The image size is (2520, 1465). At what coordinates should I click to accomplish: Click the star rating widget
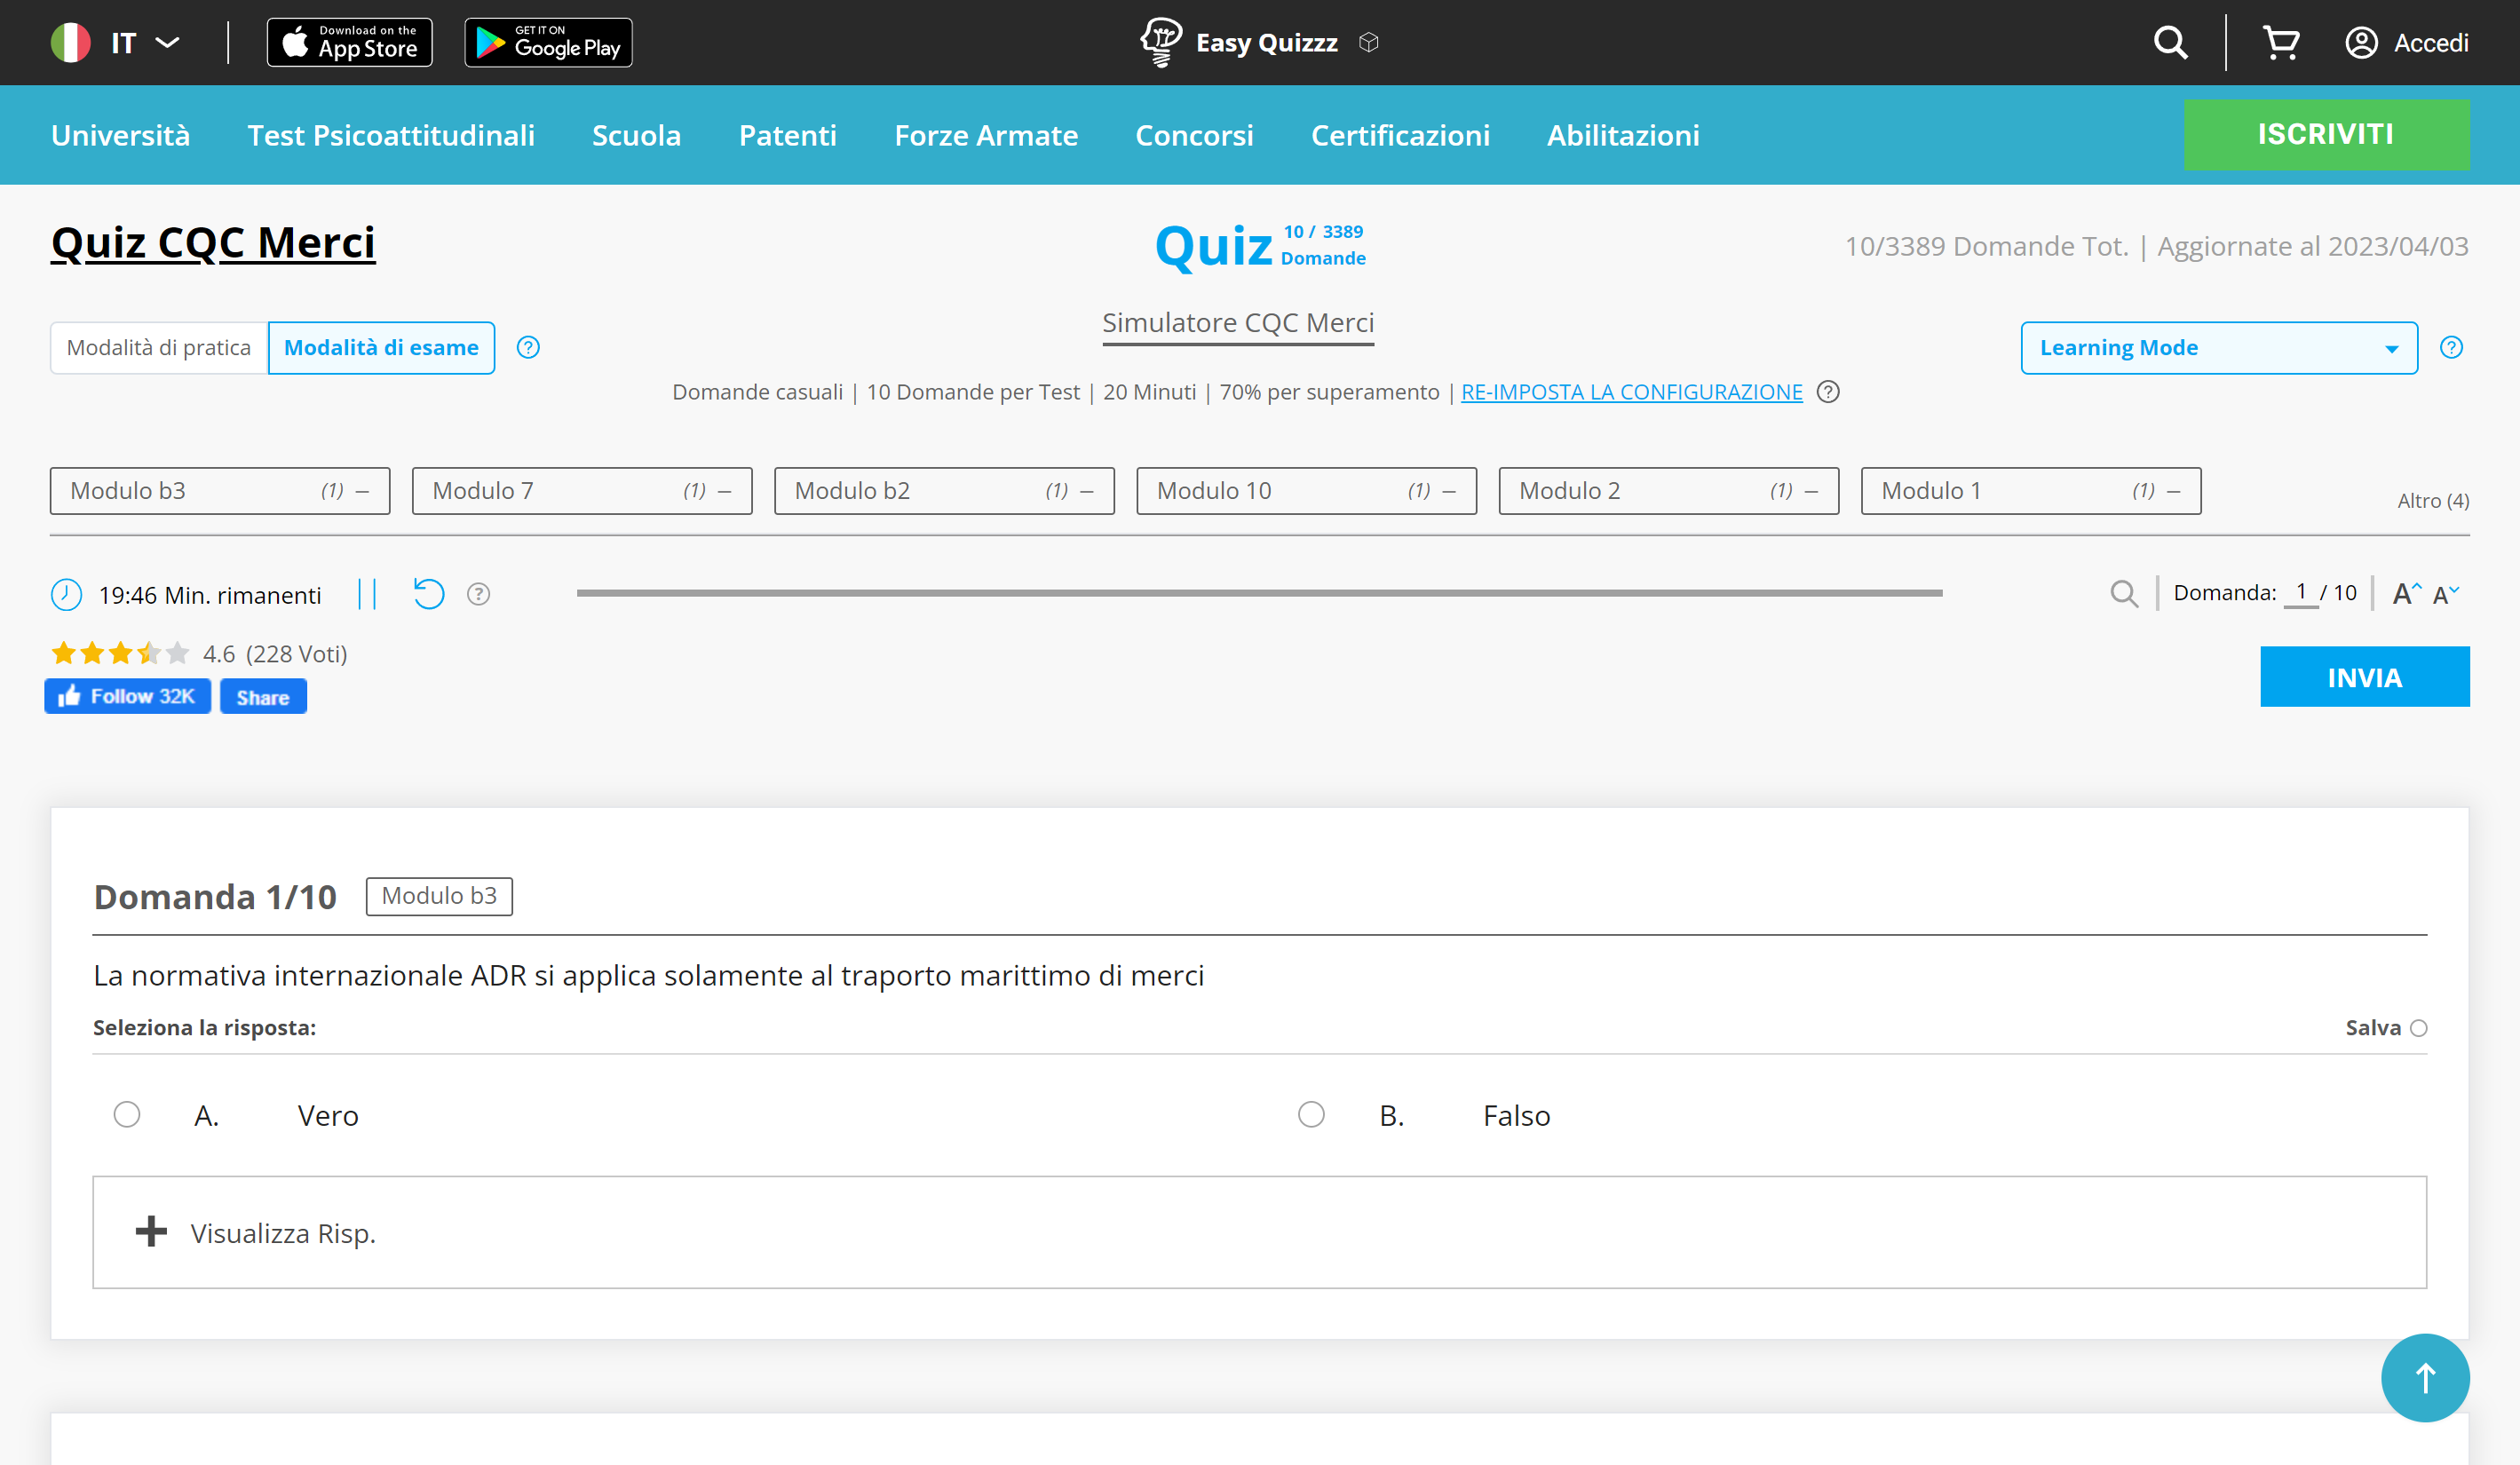click(x=120, y=653)
